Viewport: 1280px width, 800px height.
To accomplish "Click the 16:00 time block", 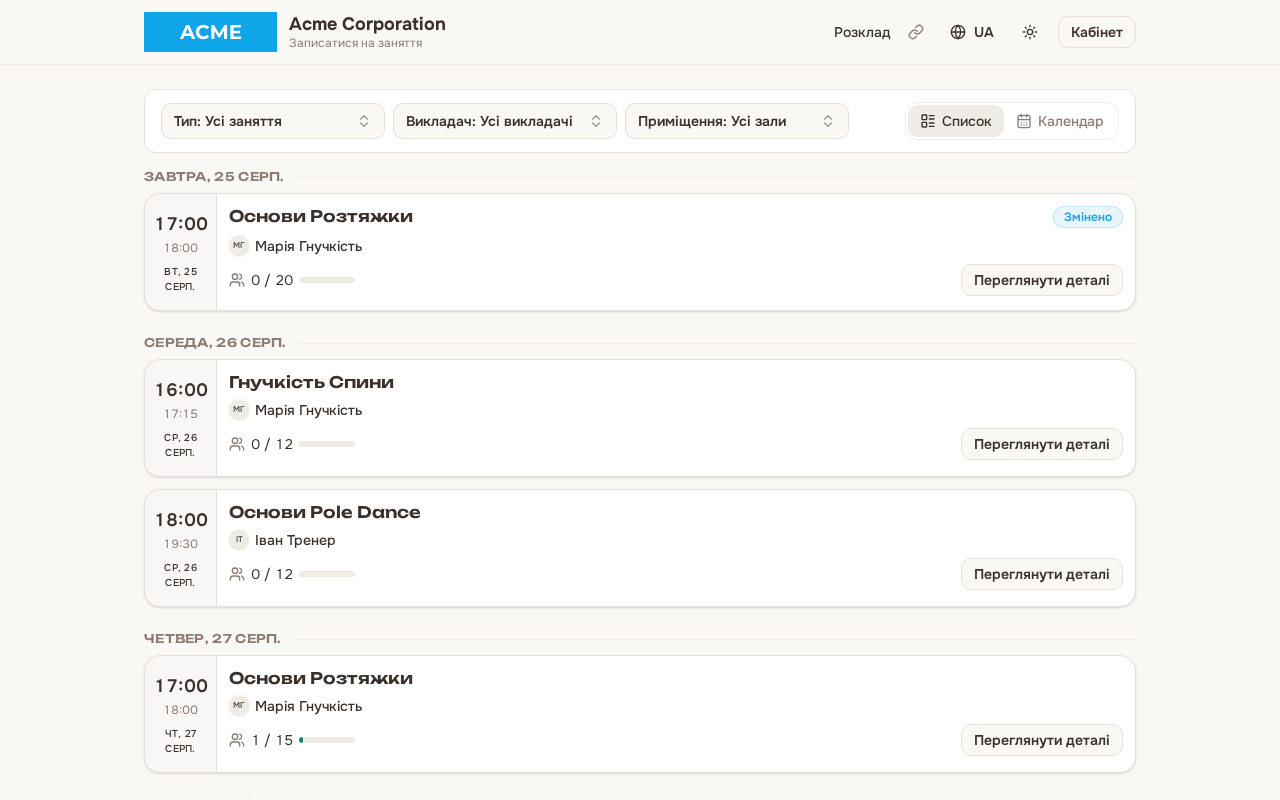I will coord(181,418).
